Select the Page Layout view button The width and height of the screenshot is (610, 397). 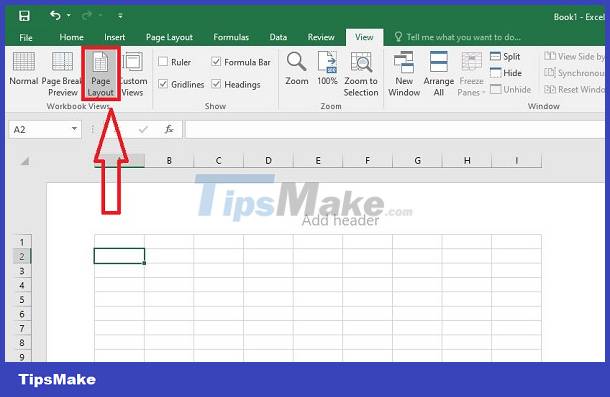[100, 74]
